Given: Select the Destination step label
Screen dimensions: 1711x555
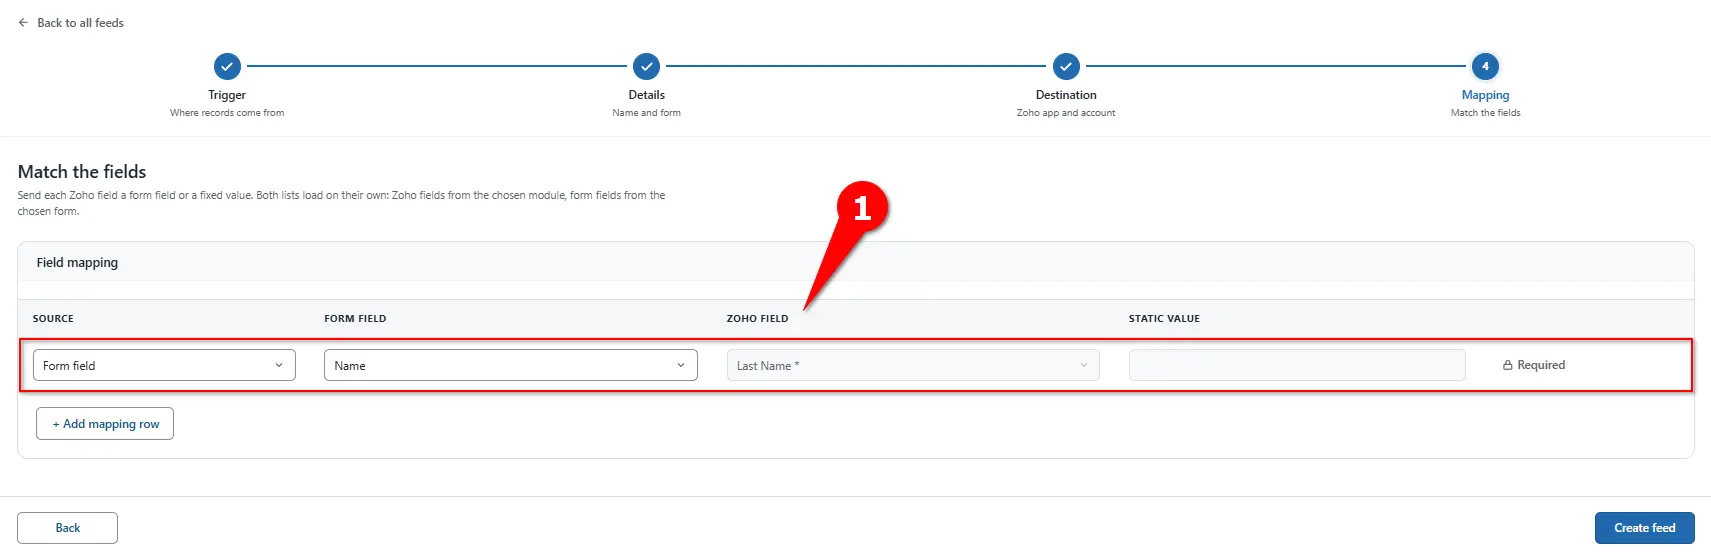Looking at the screenshot, I should pyautogui.click(x=1066, y=95).
